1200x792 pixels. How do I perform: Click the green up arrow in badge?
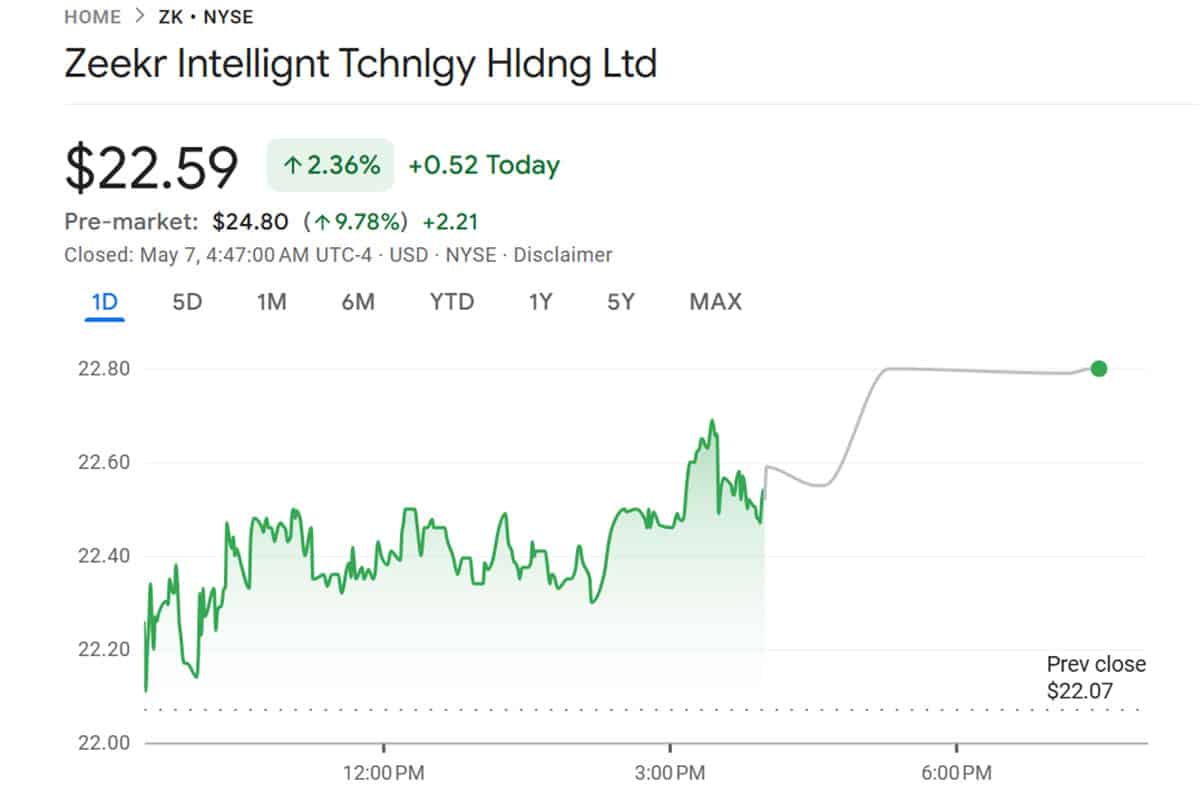(292, 166)
